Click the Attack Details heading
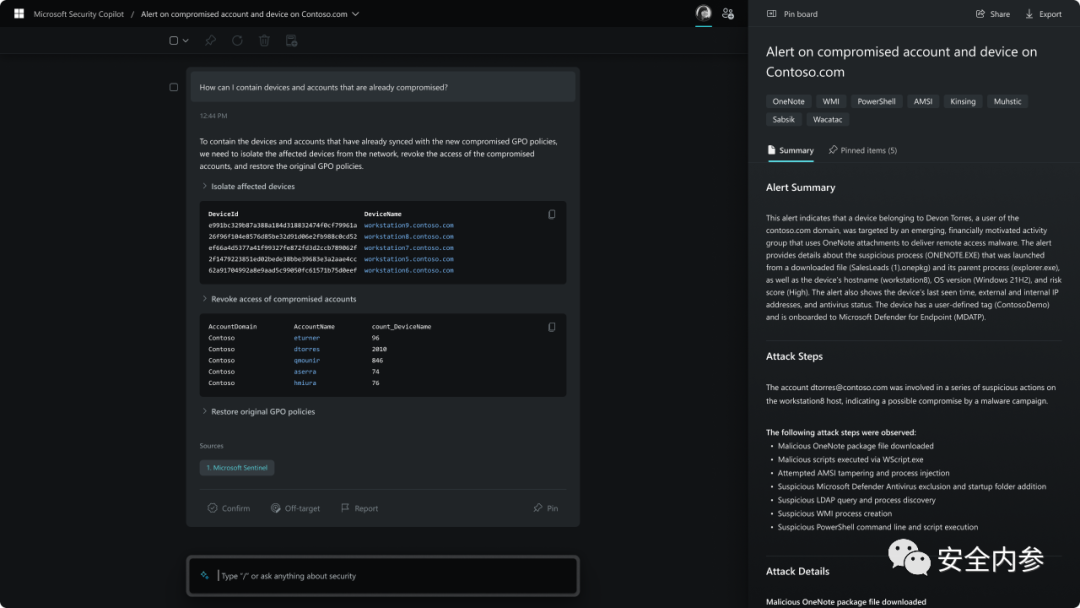The image size is (1080, 608). click(798, 571)
